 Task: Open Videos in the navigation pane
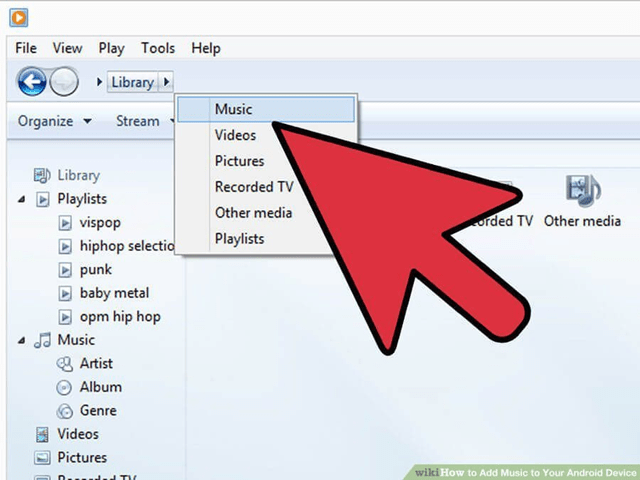click(77, 434)
